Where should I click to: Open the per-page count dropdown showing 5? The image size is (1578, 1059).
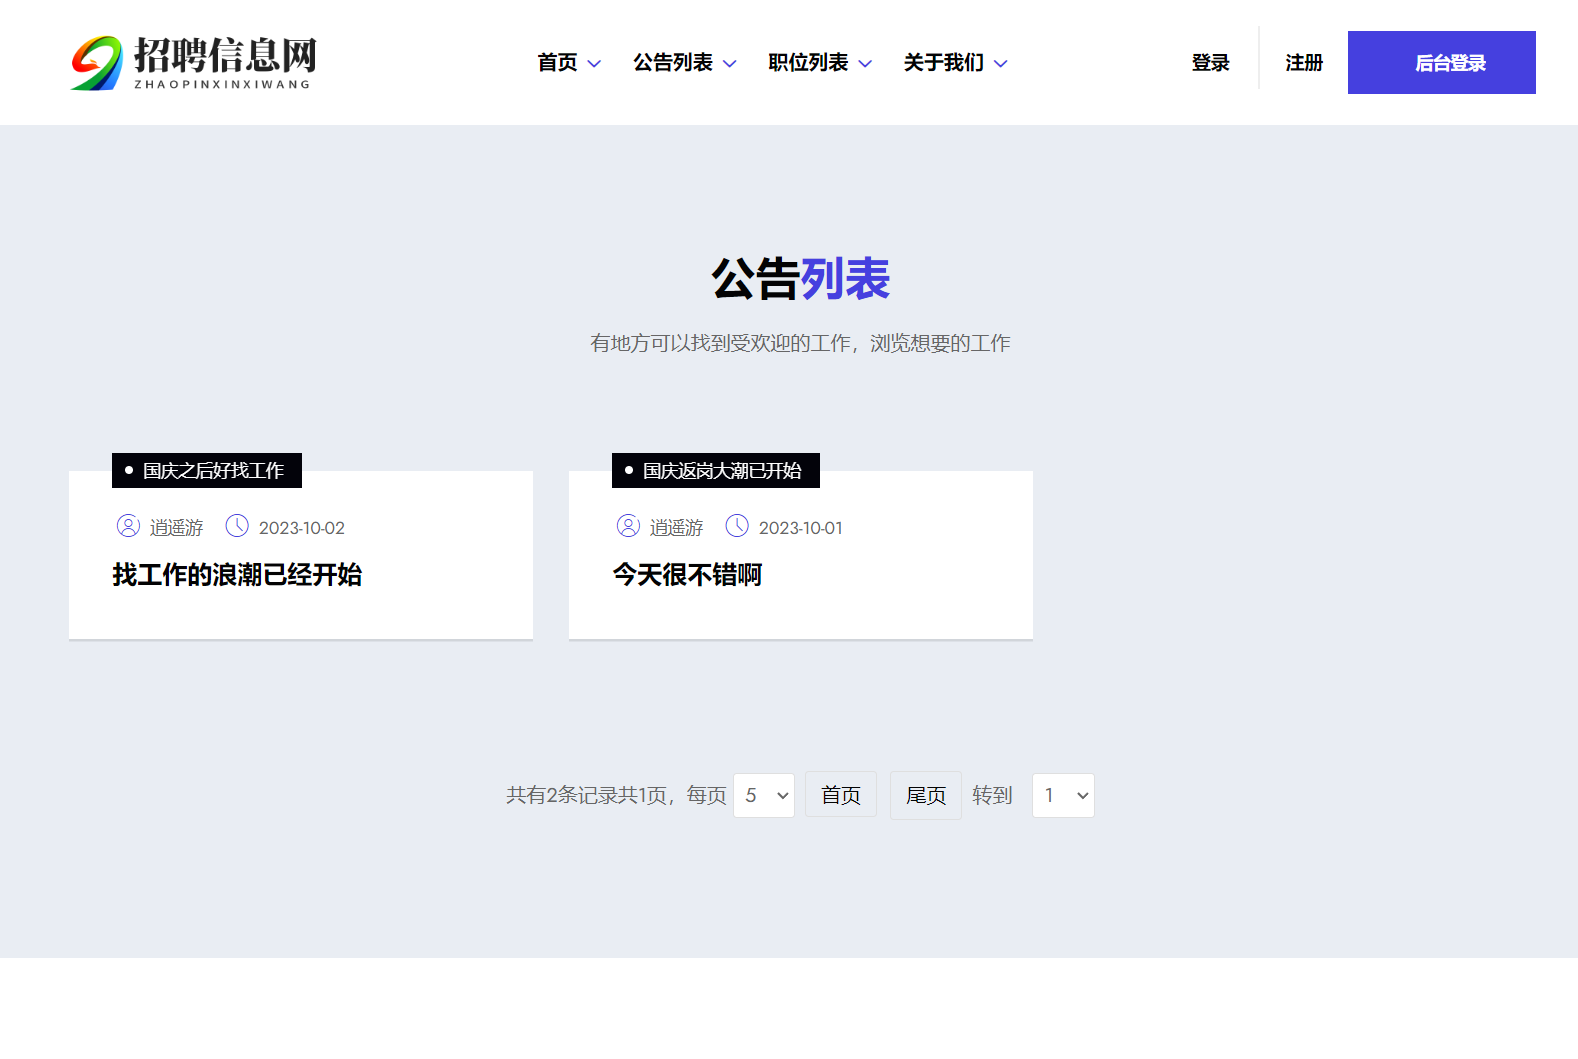(x=764, y=795)
